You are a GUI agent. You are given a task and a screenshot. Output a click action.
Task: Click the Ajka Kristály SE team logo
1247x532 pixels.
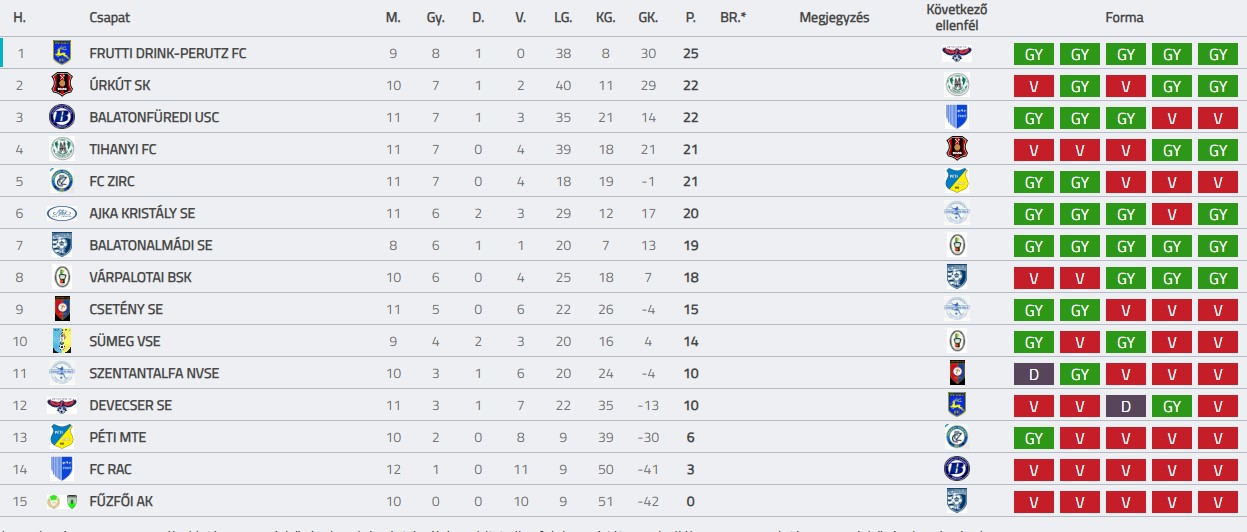click(62, 213)
